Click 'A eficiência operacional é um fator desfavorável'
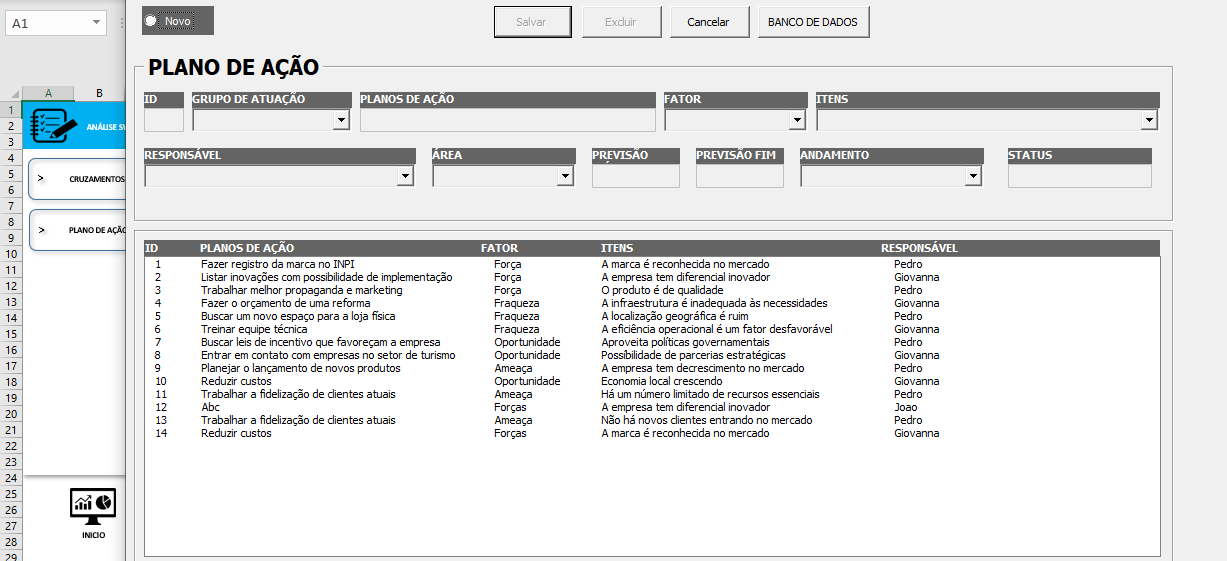 pos(717,329)
